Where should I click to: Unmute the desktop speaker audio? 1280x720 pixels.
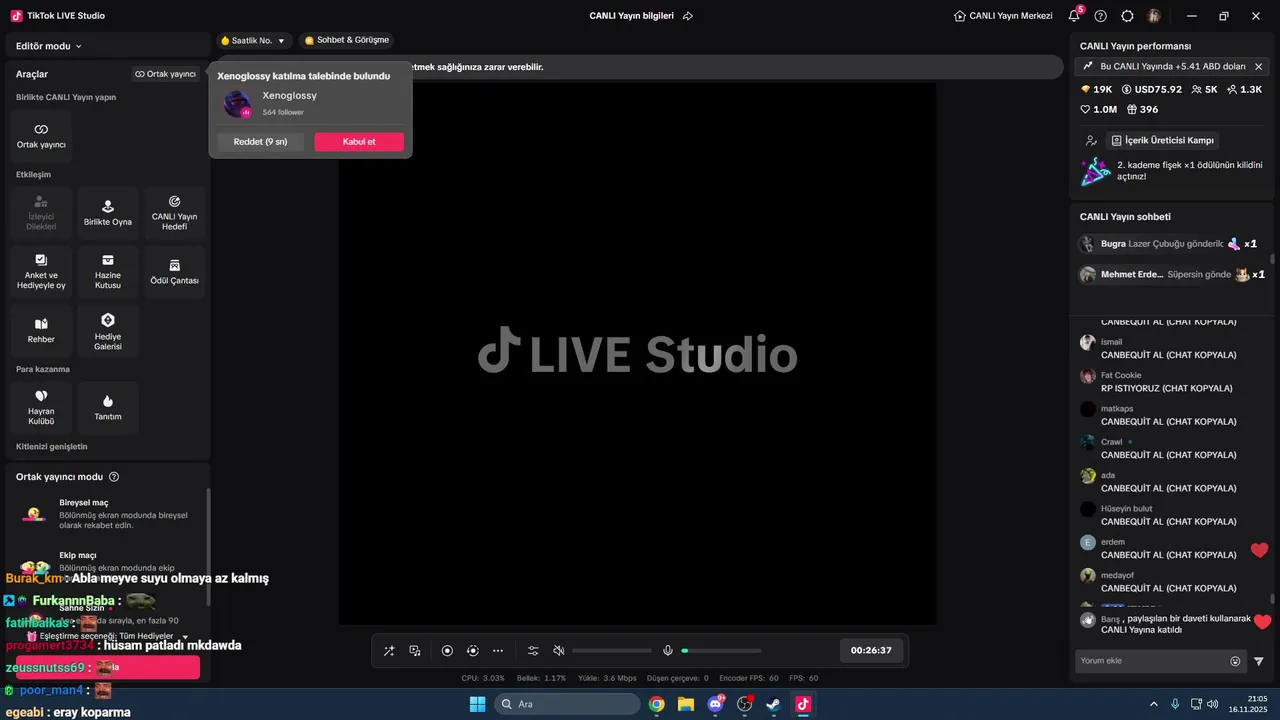tap(559, 651)
